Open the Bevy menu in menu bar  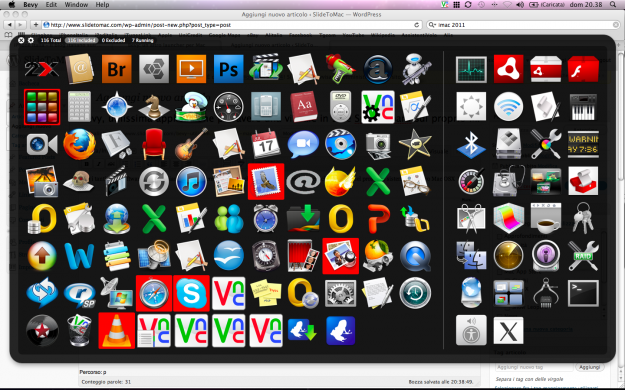(x=31, y=5)
